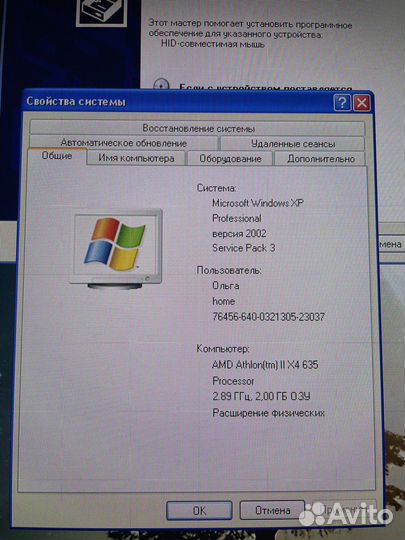Confirm the dialog with OK
The height and width of the screenshot is (540, 405).
coord(199,510)
